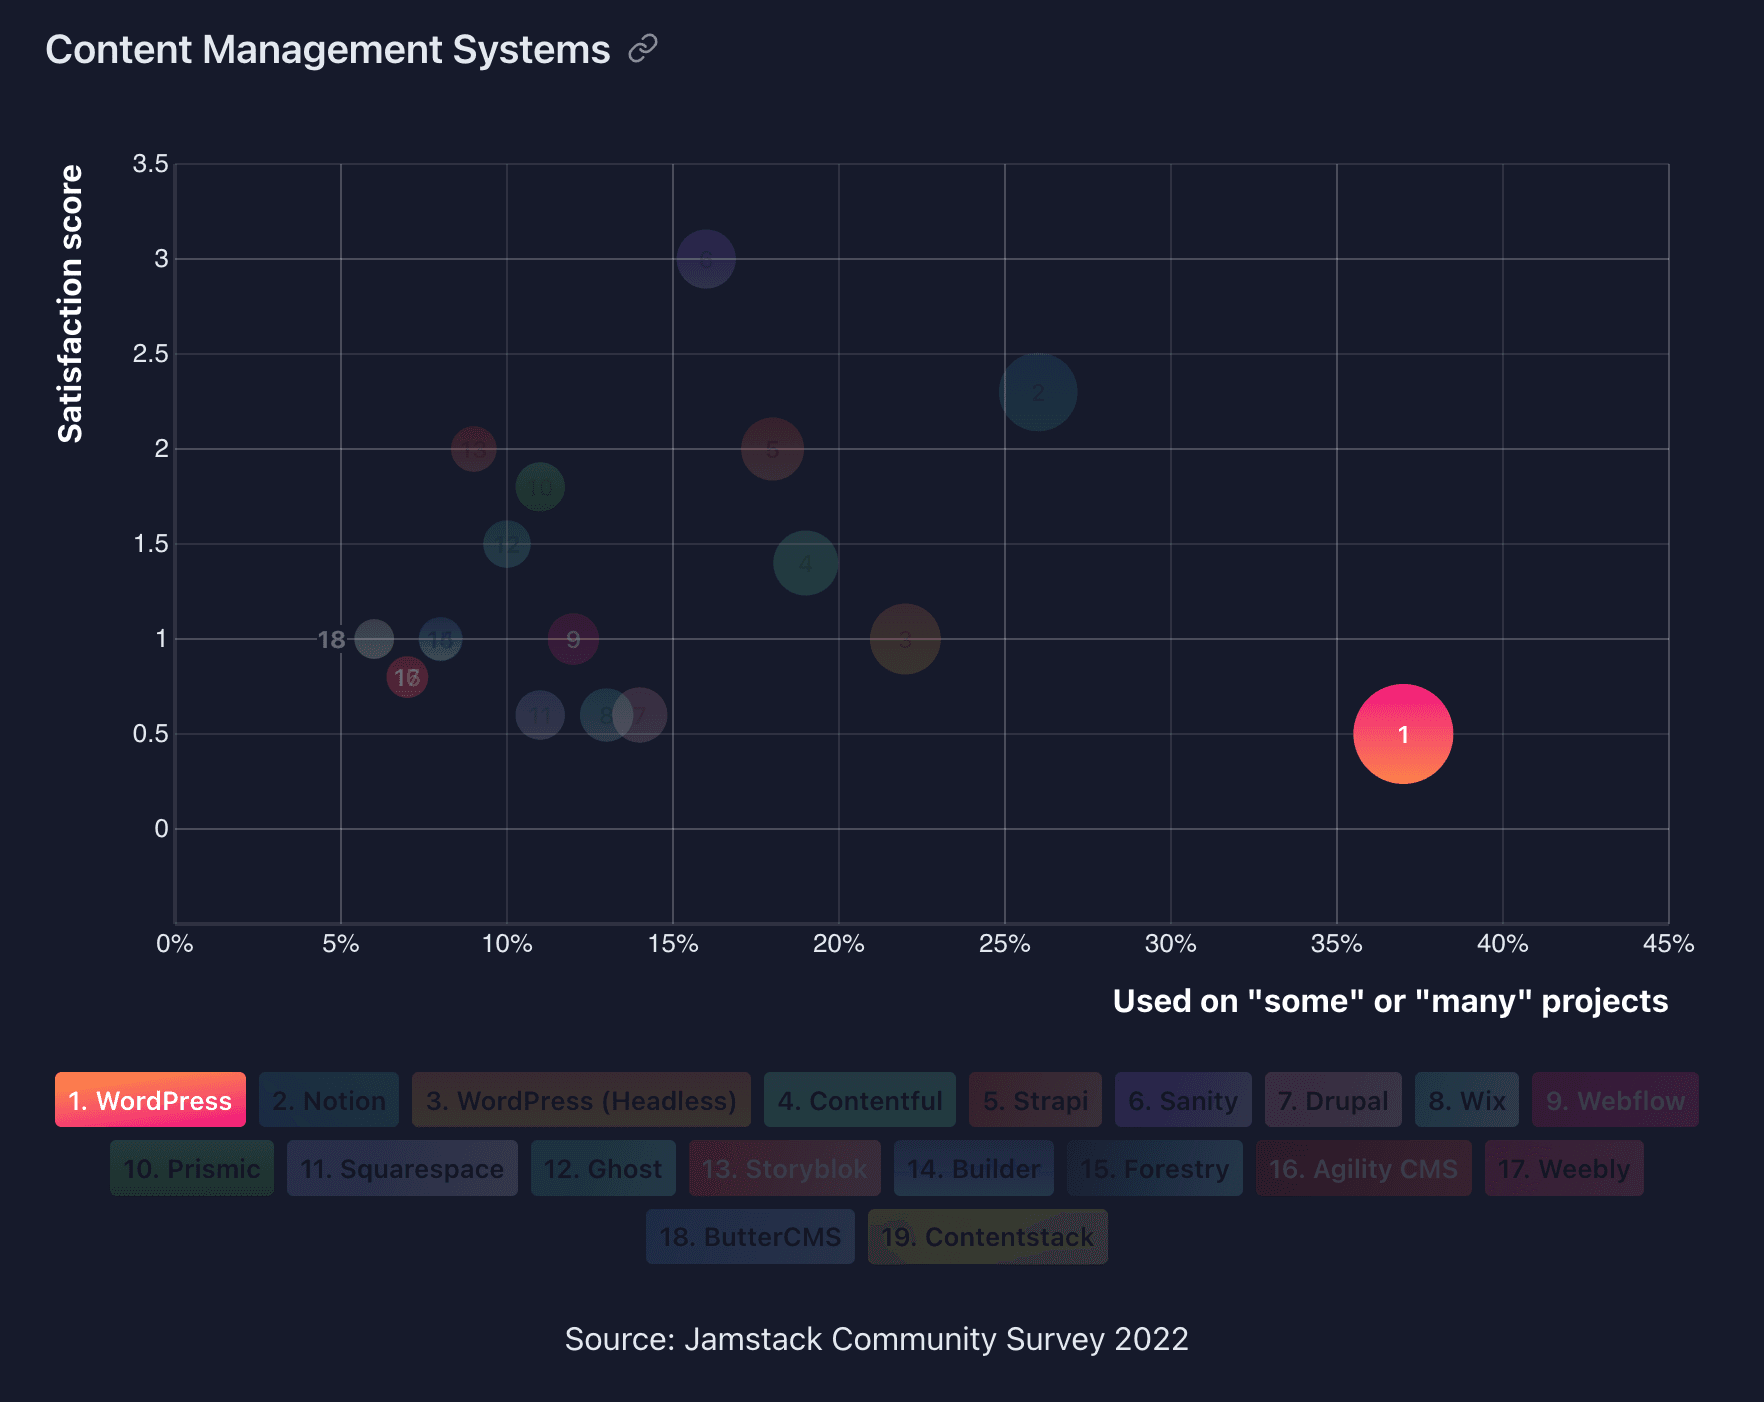Select the Contentstack legend button
Screen dimensions: 1764x1402
pyautogui.click(x=988, y=1236)
